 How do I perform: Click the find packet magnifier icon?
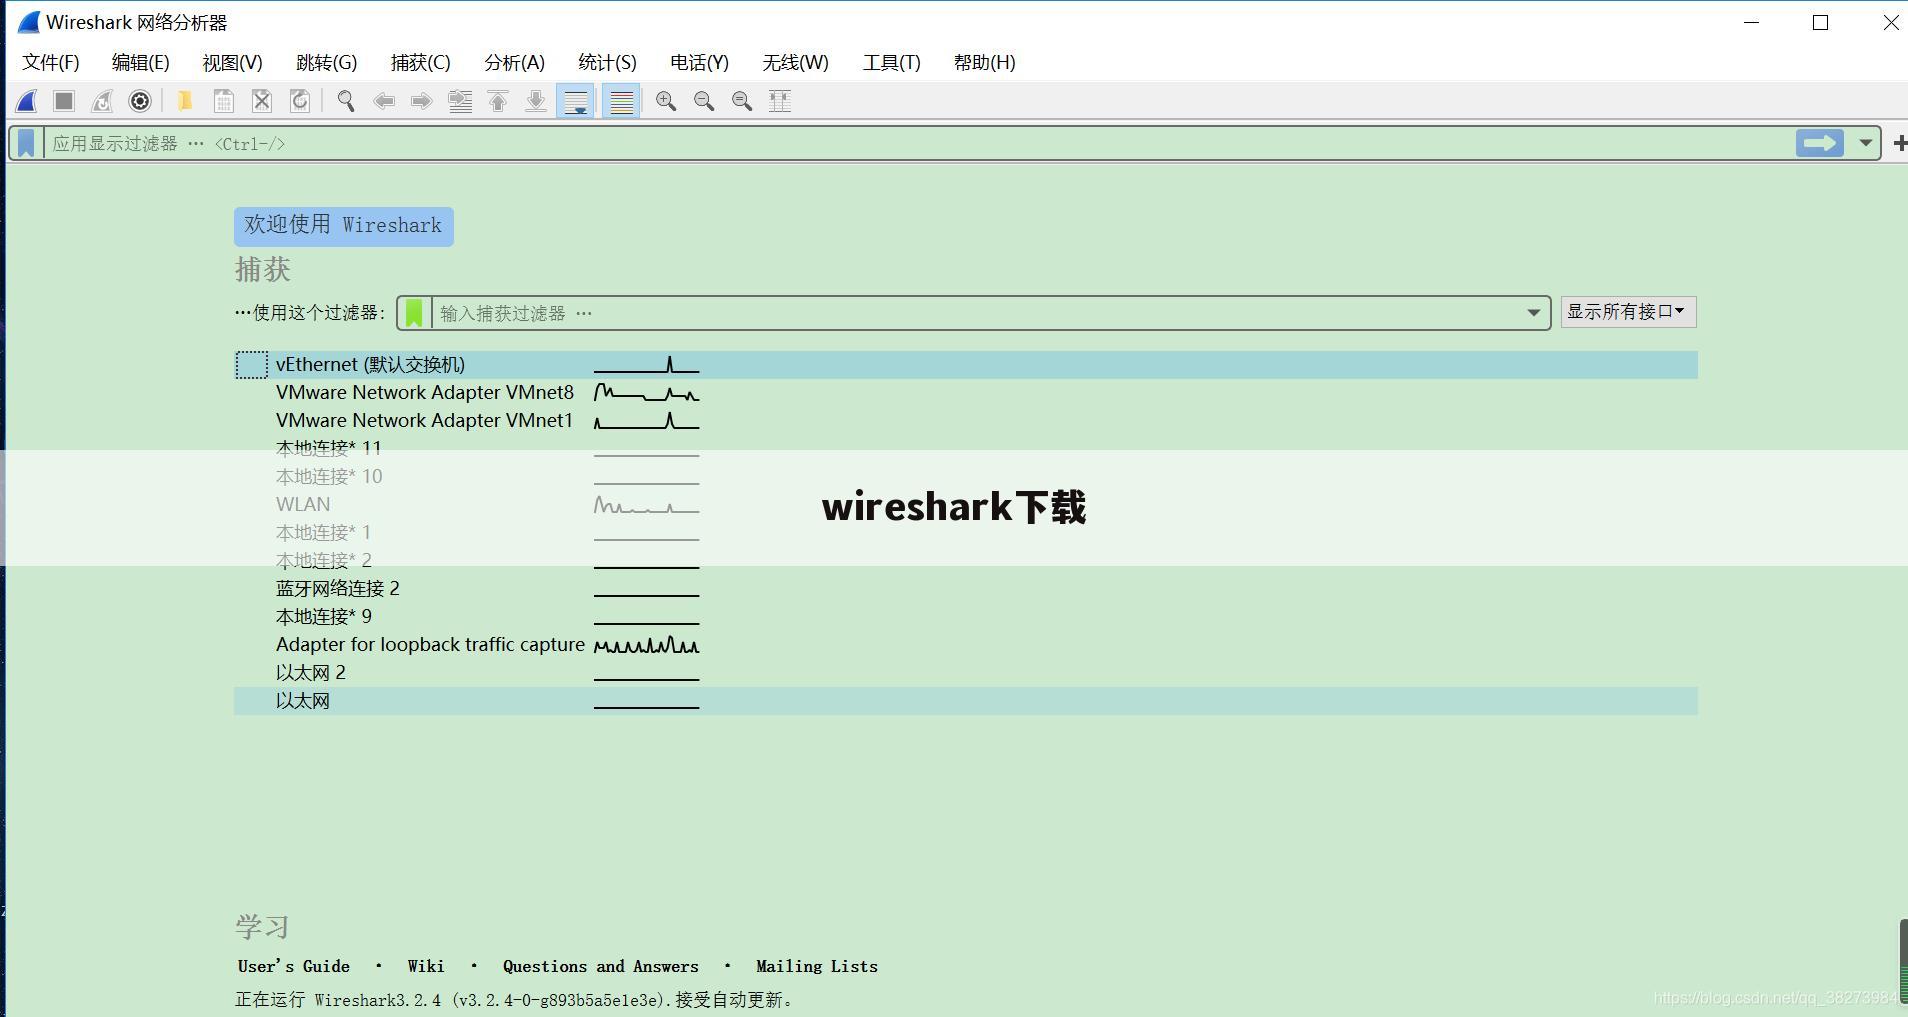[346, 101]
